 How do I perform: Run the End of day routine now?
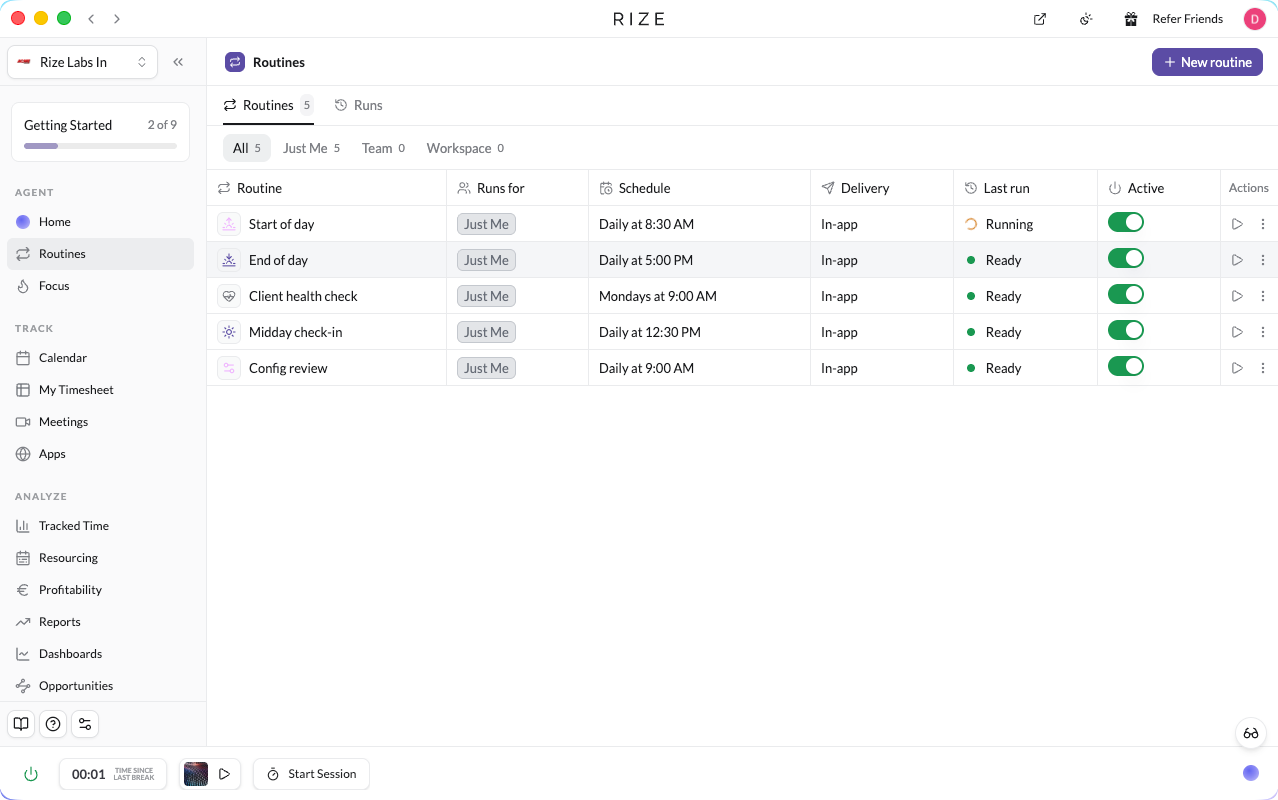point(1237,260)
